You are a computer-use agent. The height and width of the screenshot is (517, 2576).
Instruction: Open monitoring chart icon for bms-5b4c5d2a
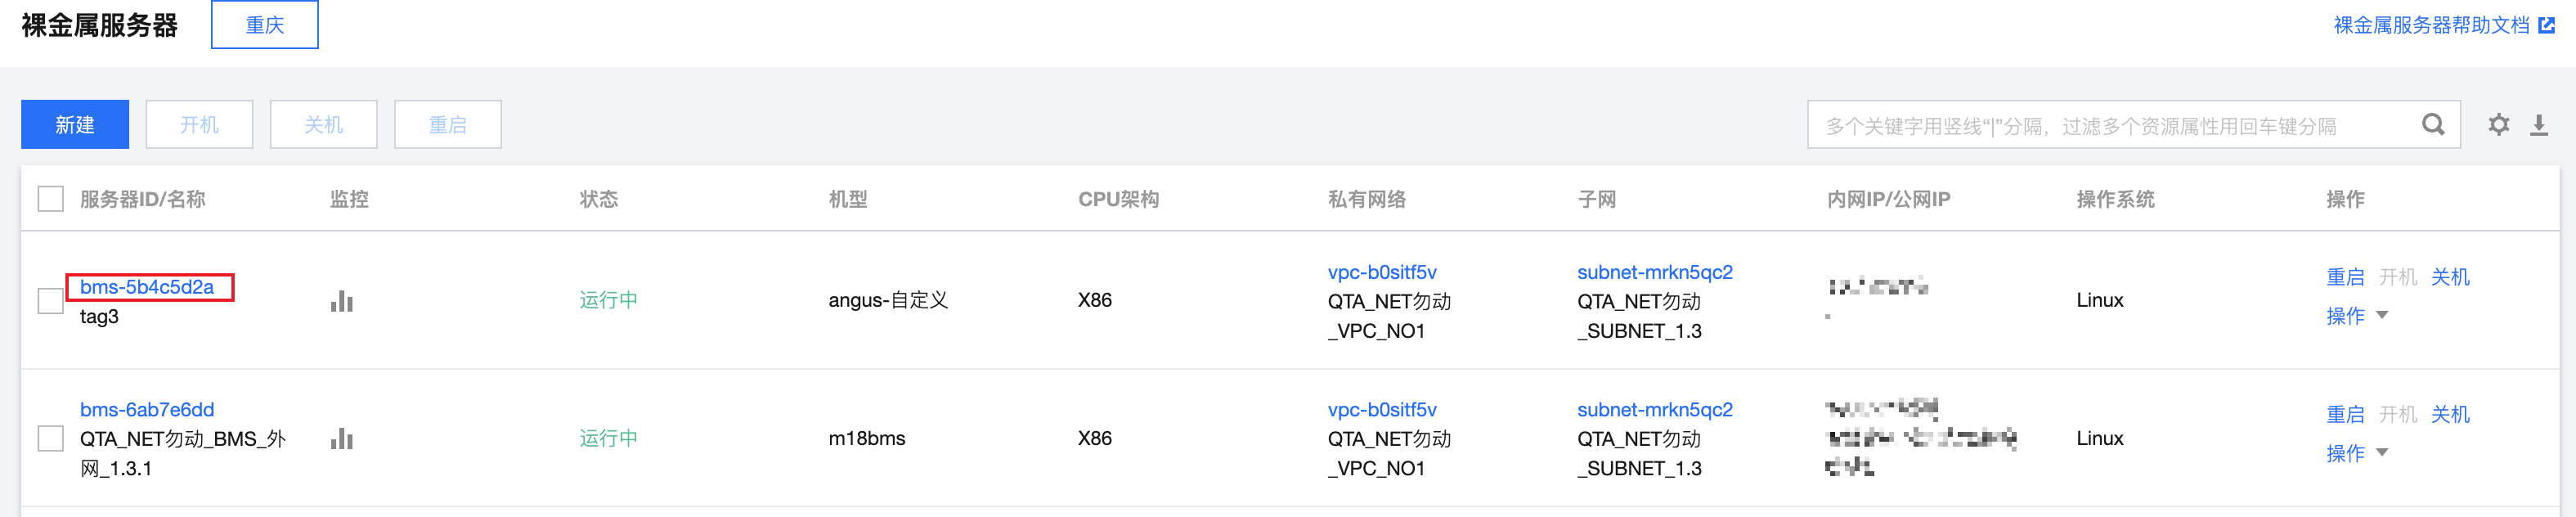[x=342, y=301]
